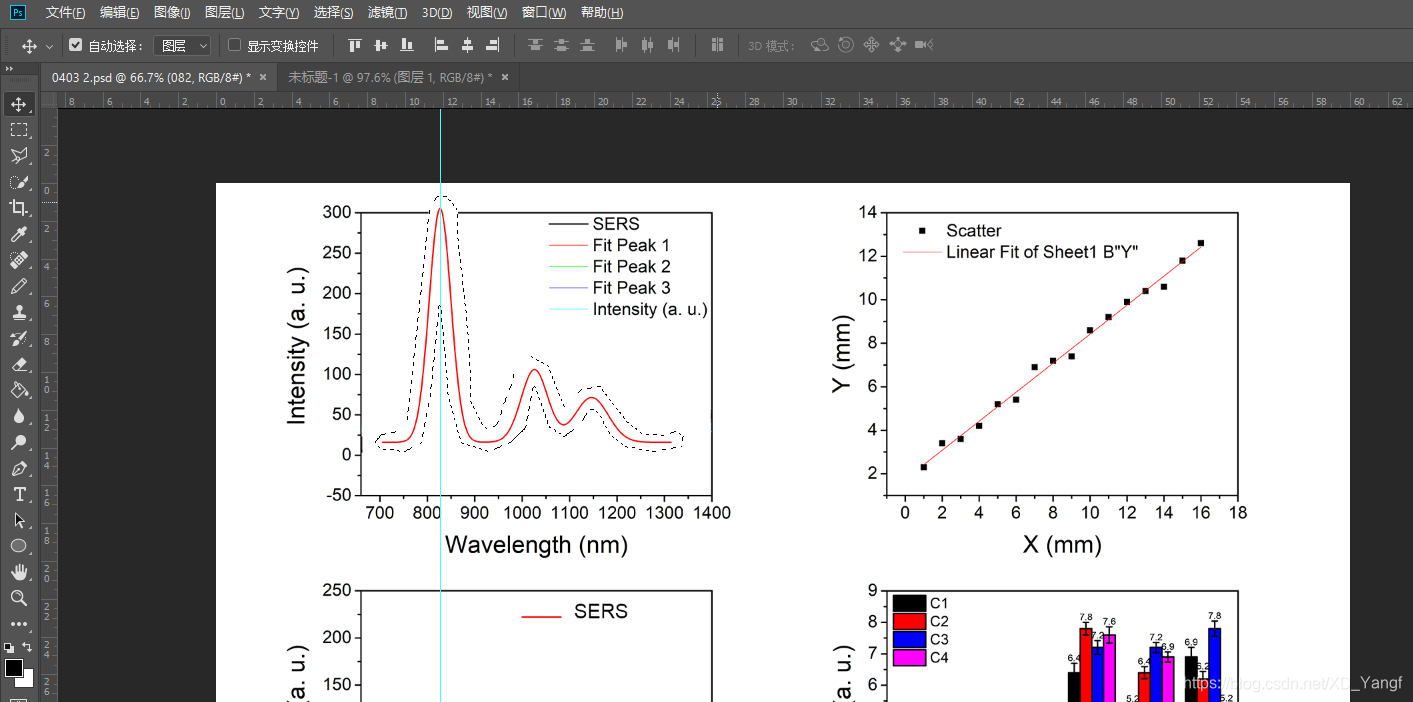Viewport: 1413px width, 702px height.
Task: Open the 文件(F) menu
Action: tap(65, 12)
